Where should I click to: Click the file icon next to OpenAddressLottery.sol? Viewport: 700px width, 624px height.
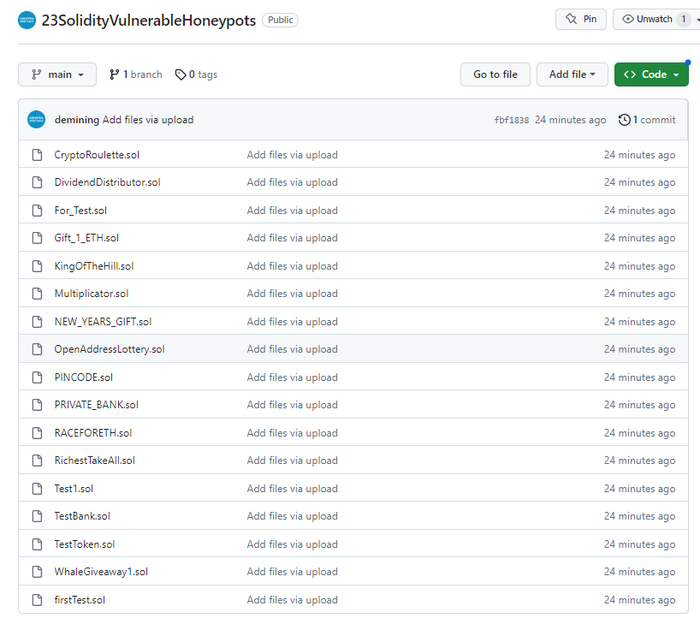click(x=37, y=349)
